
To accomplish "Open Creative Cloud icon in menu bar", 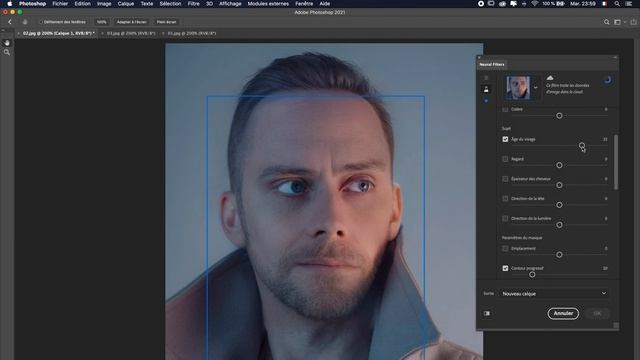I will click(x=502, y=4).
